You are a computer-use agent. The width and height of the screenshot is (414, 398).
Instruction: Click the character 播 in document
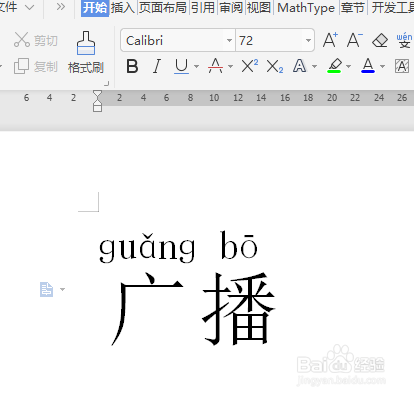239,309
